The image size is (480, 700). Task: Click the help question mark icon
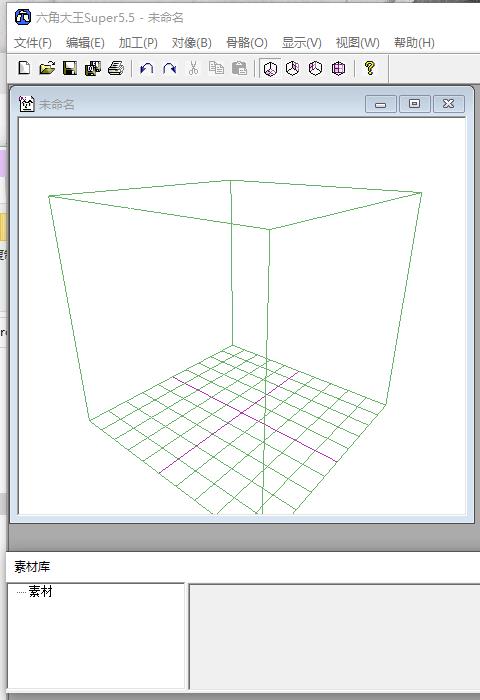coord(369,68)
